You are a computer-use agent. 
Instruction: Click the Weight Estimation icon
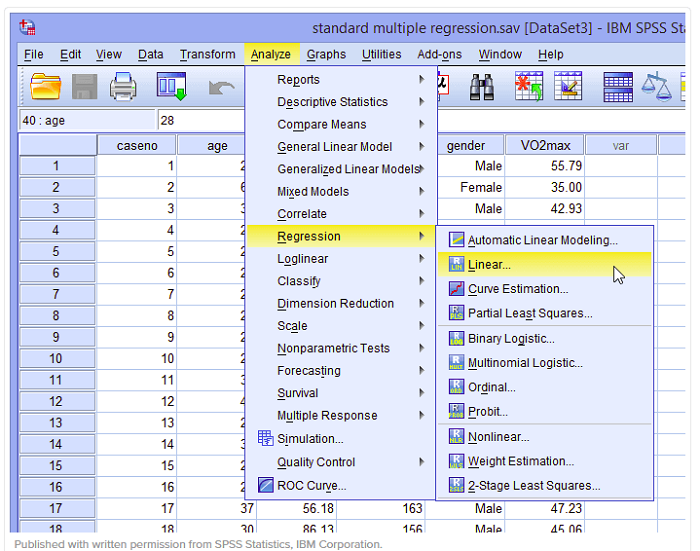pyautogui.click(x=456, y=461)
